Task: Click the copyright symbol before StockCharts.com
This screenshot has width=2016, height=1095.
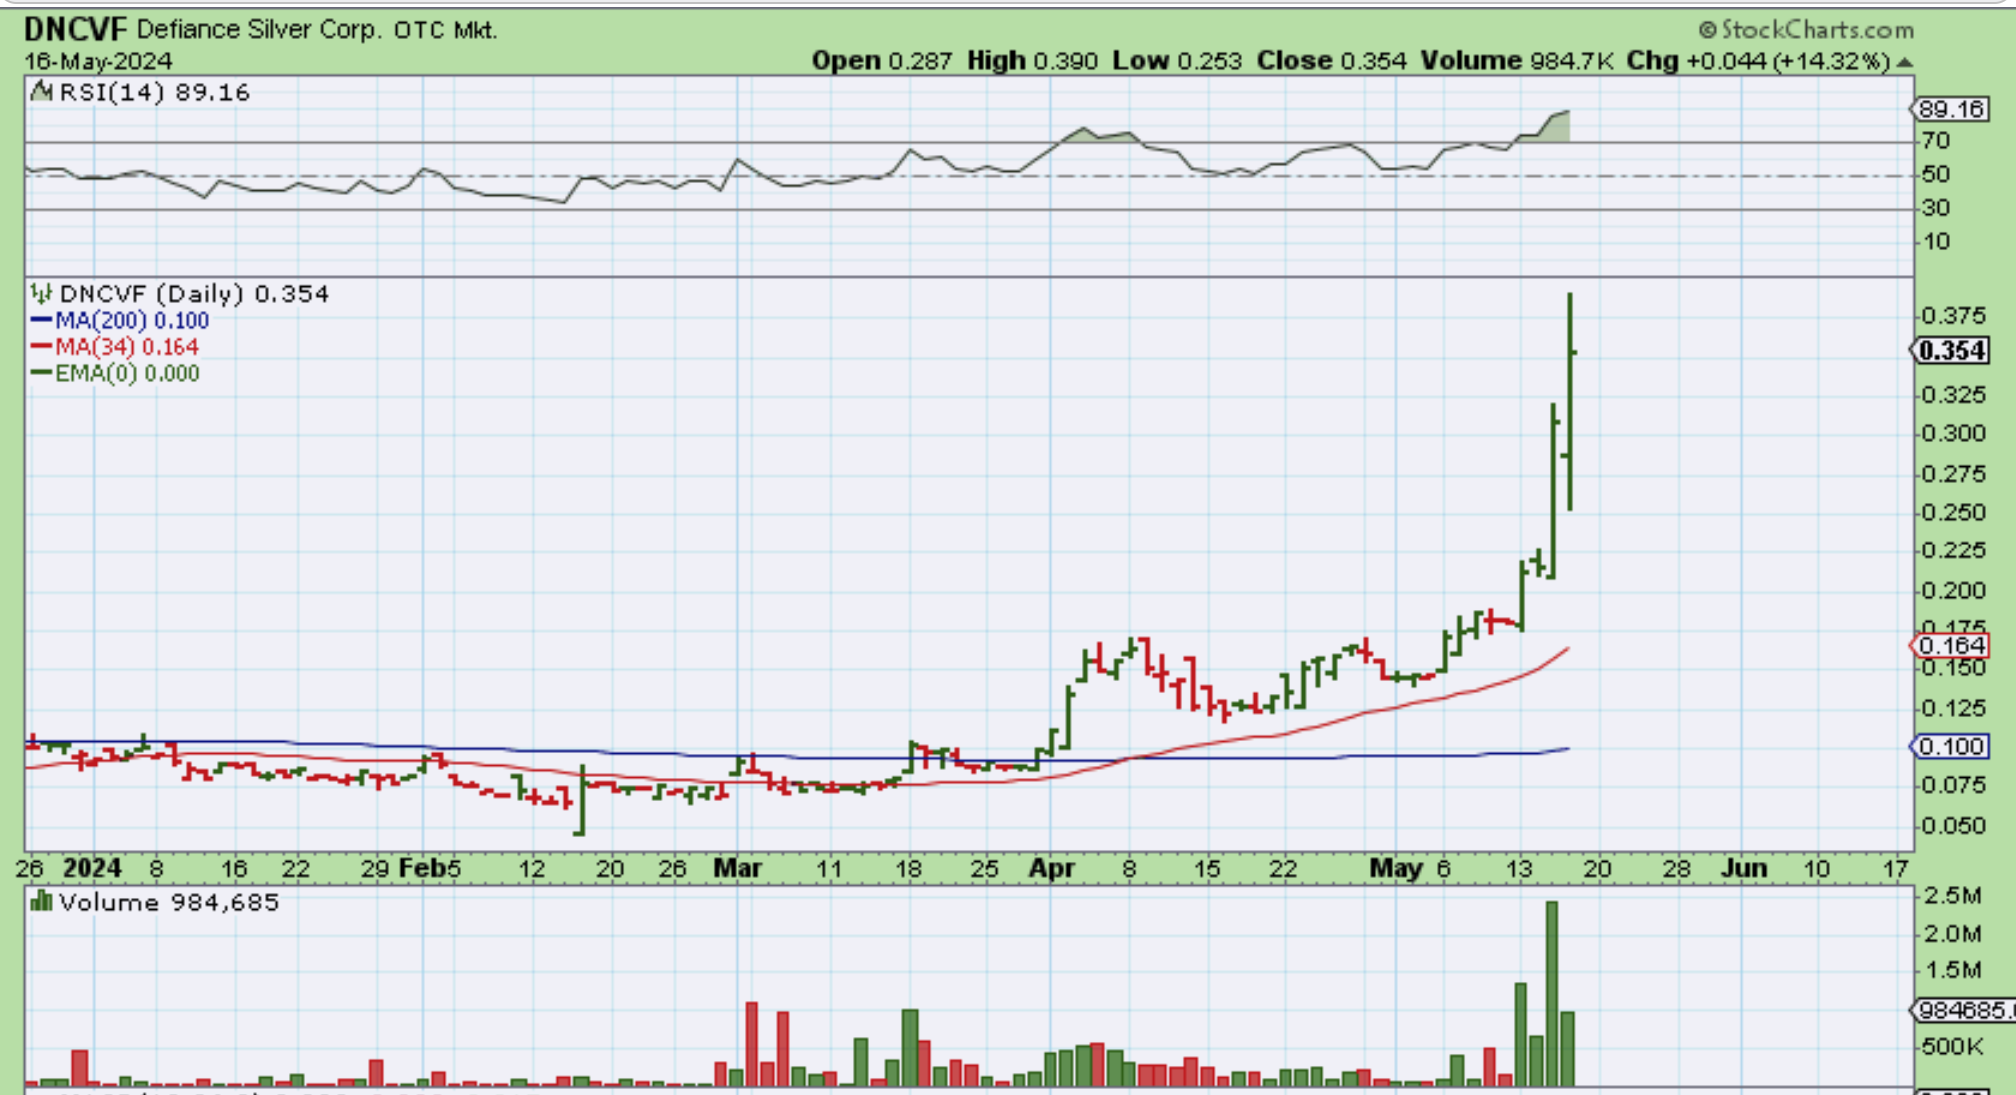Action: pos(1707,30)
